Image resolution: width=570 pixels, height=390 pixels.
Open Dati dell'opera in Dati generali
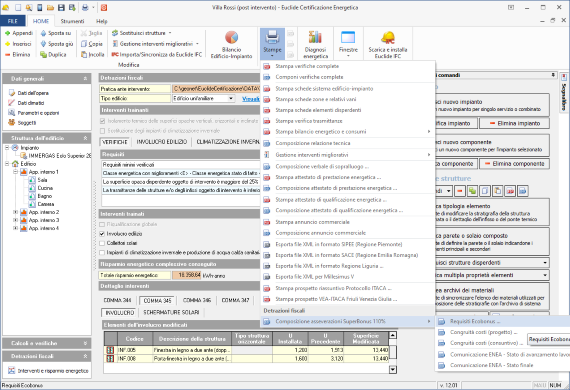pyautogui.click(x=29, y=93)
